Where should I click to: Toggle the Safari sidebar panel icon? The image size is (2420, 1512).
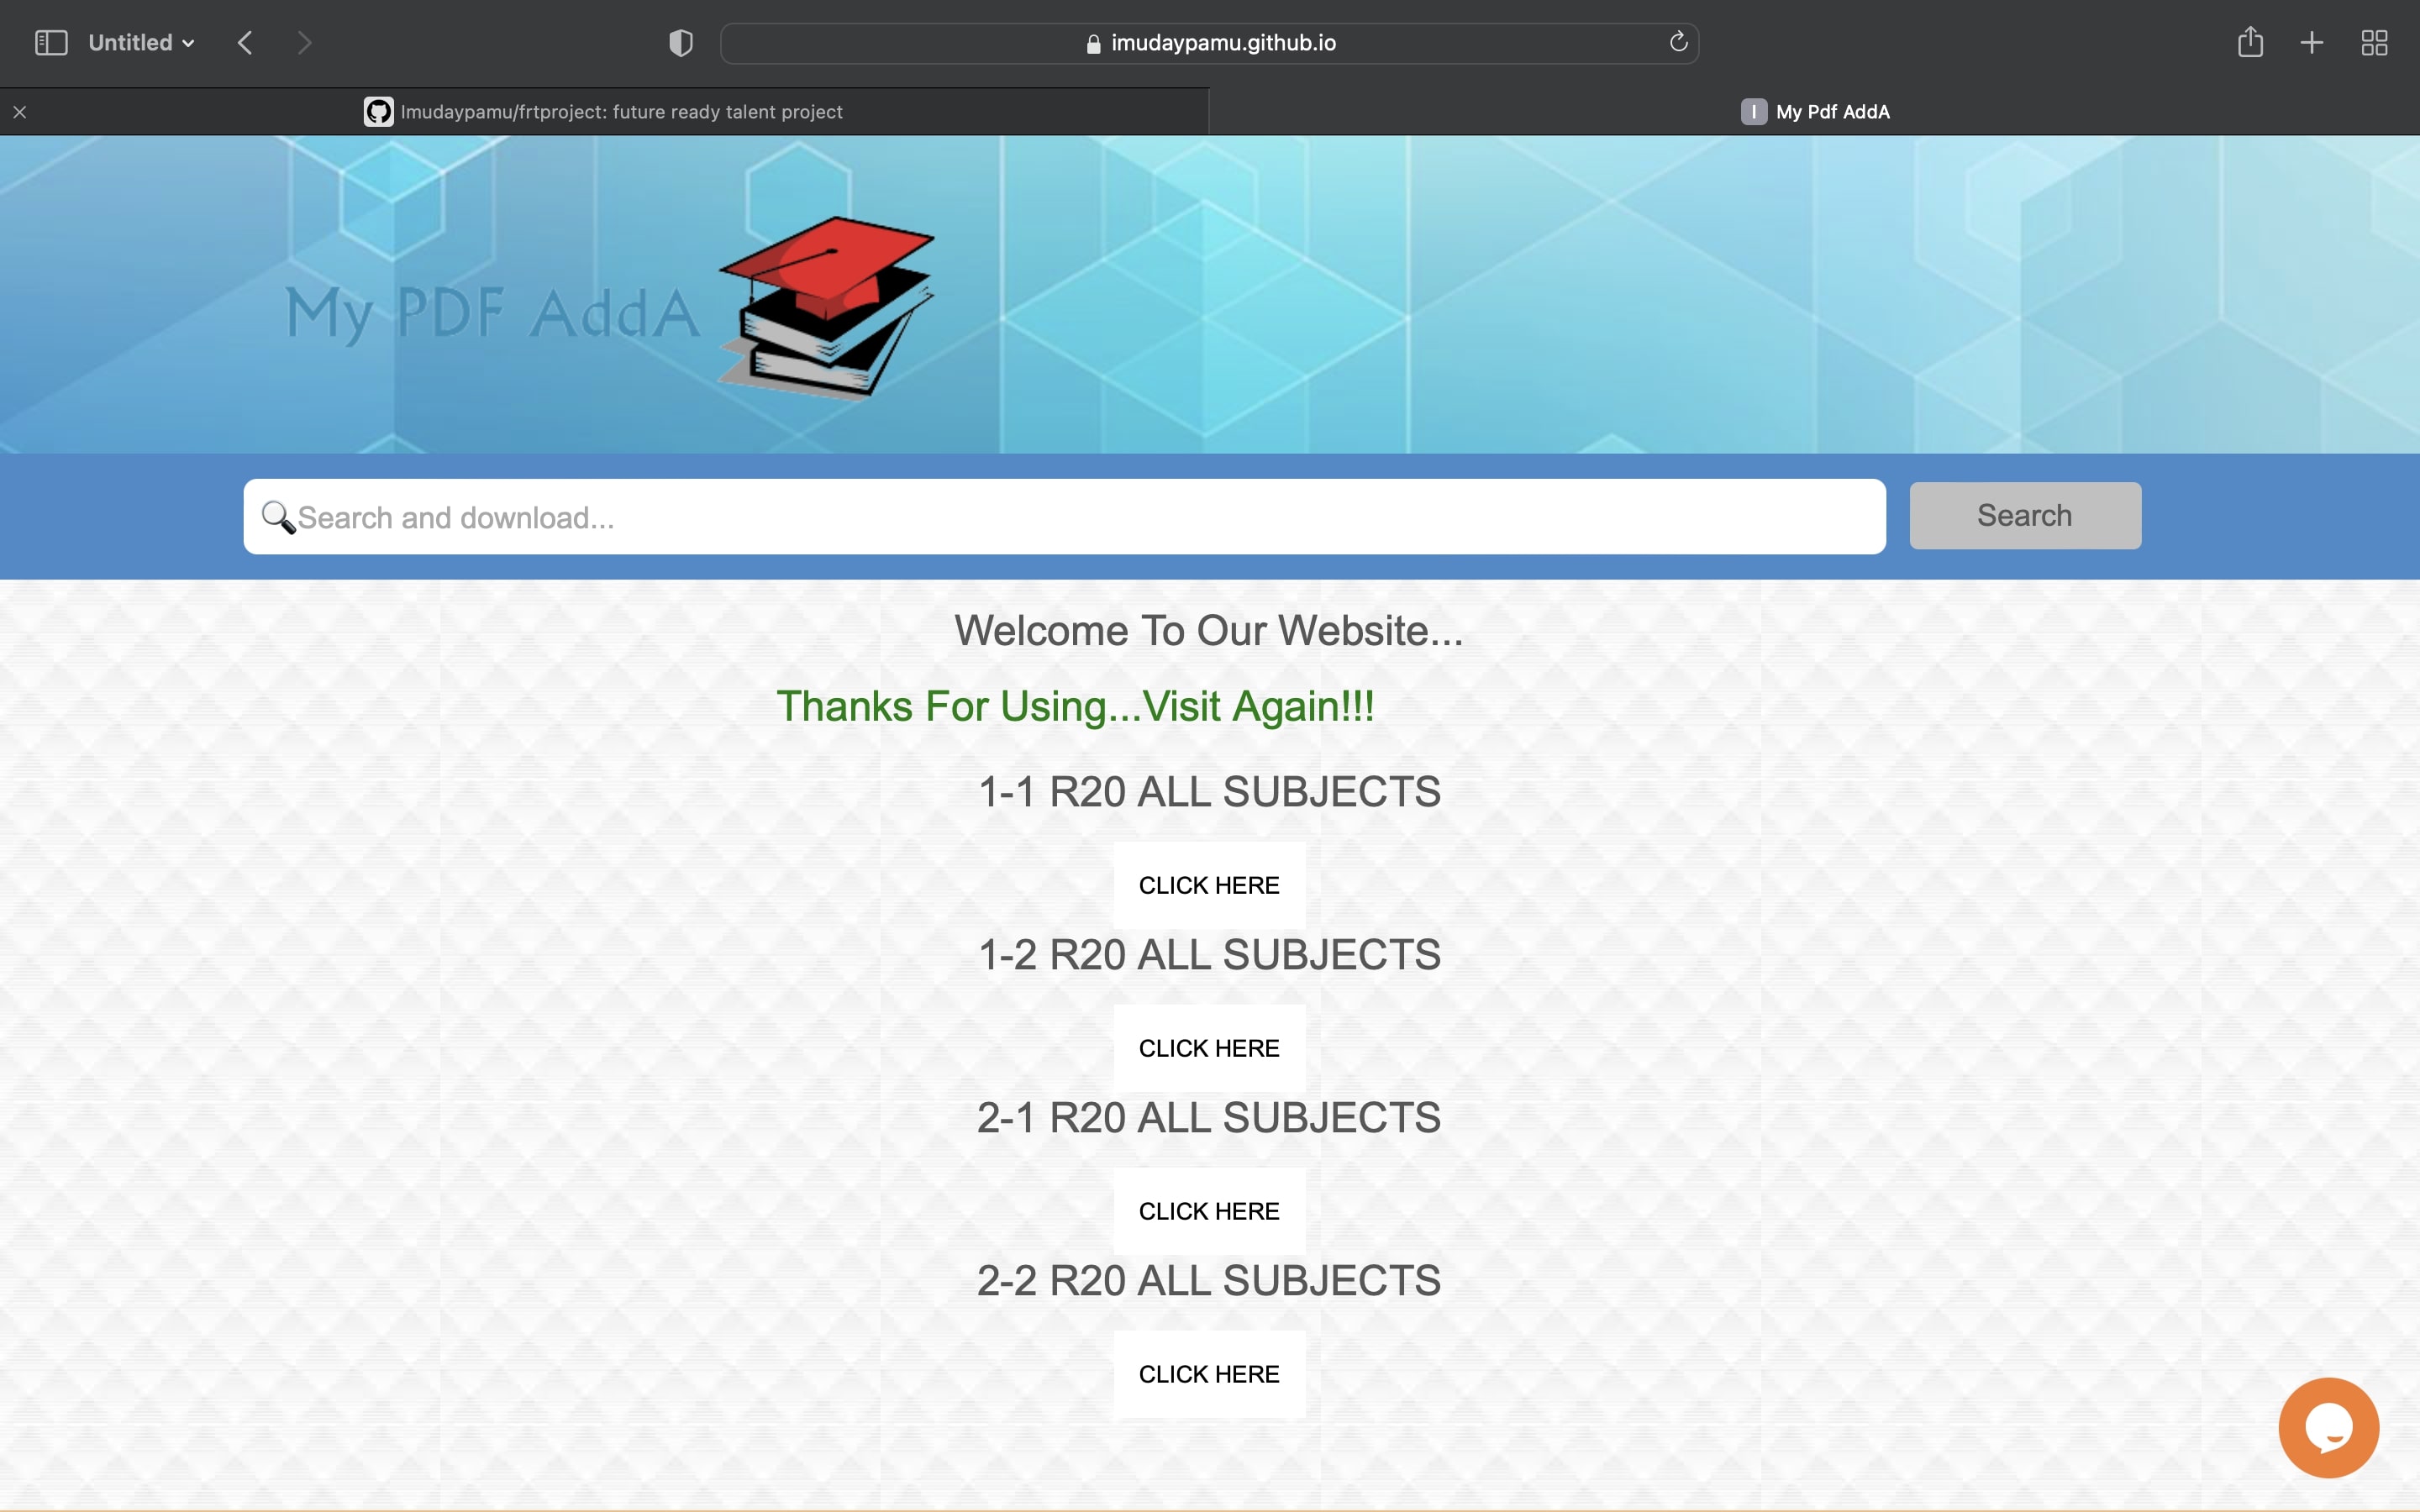[51, 43]
